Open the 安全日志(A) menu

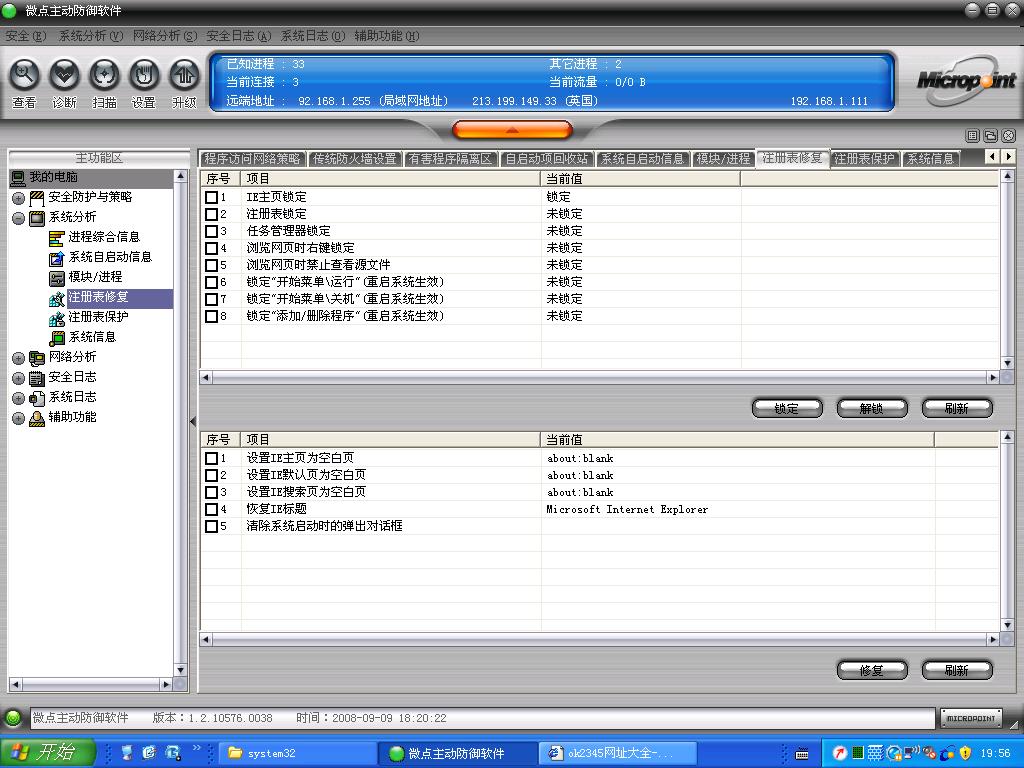click(x=238, y=35)
